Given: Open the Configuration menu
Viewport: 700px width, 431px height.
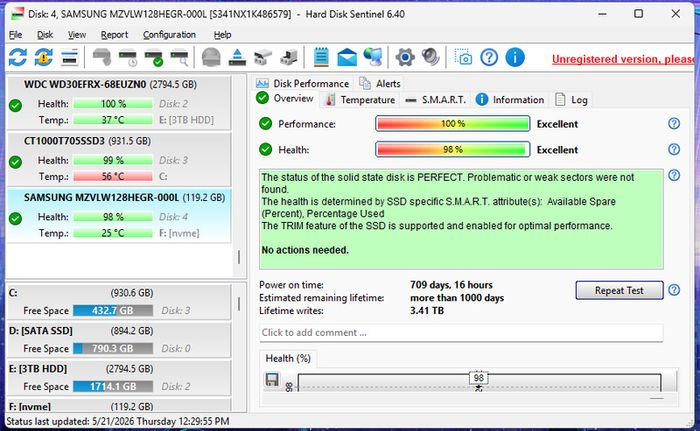Looking at the screenshot, I should pos(169,34).
